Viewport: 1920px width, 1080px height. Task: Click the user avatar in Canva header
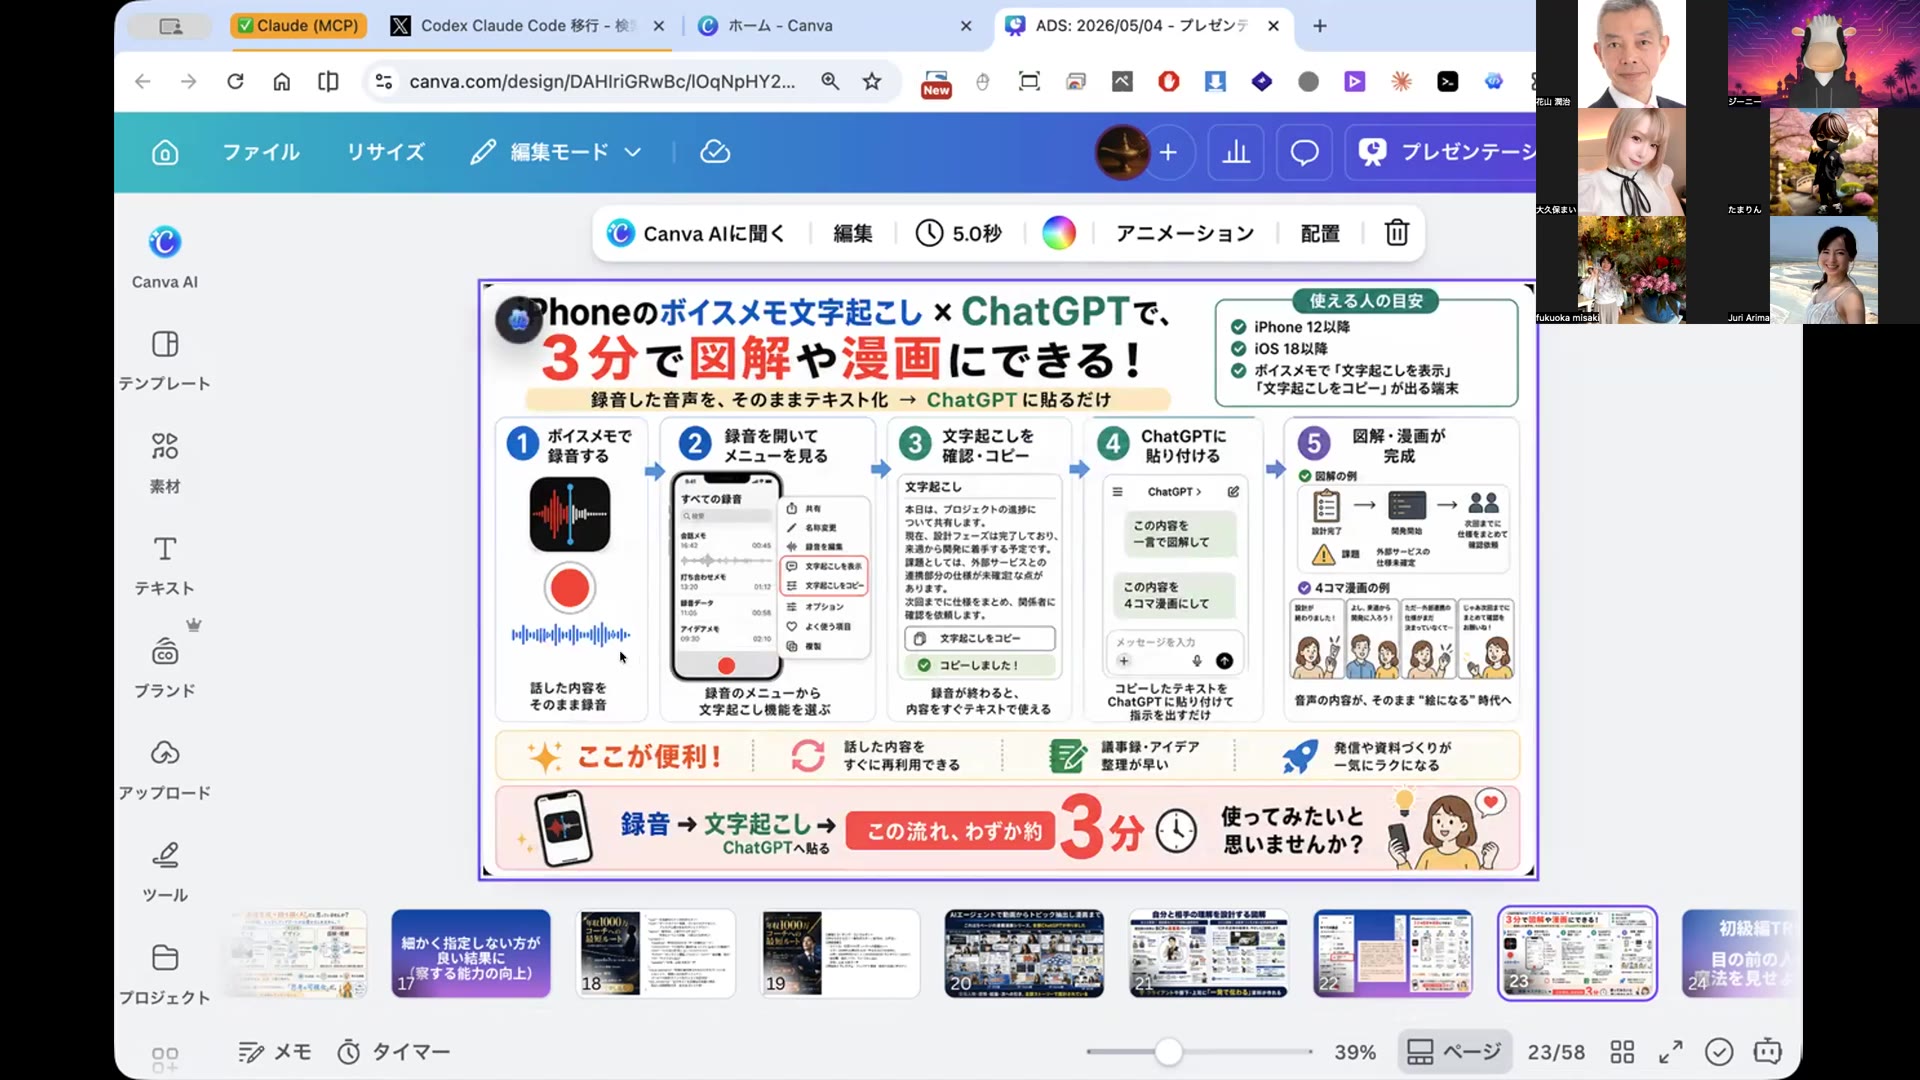[1122, 152]
